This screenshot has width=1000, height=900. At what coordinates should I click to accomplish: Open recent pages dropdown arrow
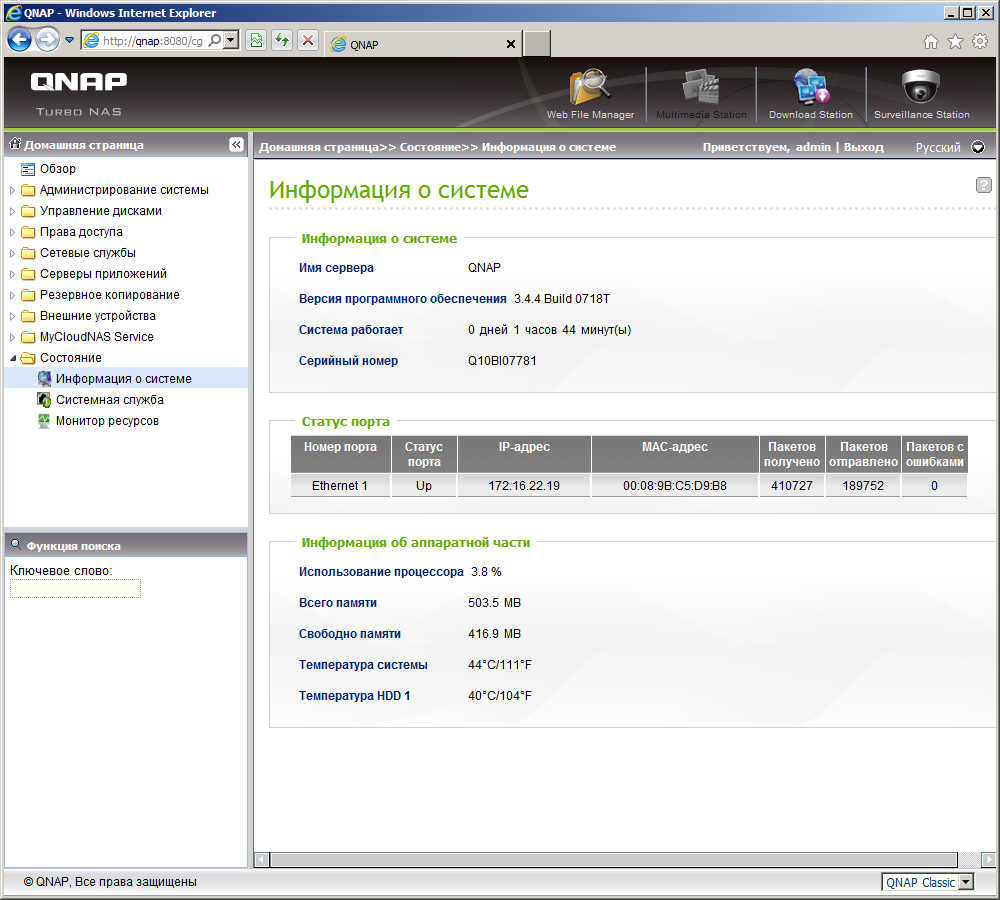[x=70, y=40]
